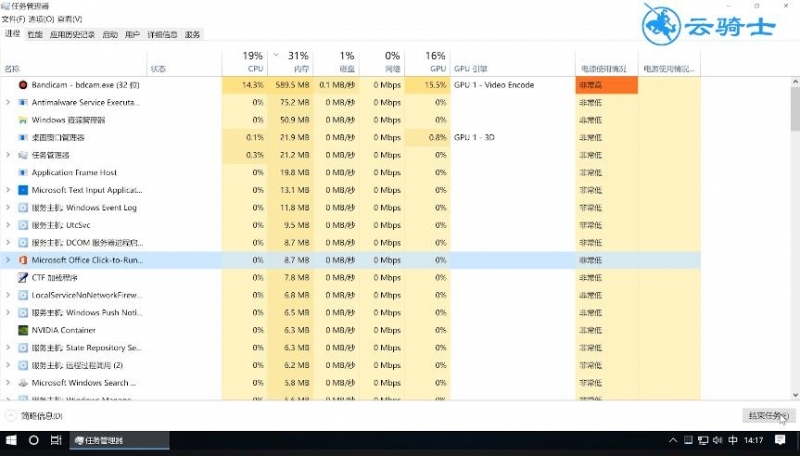Viewport: 800px width, 456px height.
Task: Open the notification center icon
Action: pos(780,440)
